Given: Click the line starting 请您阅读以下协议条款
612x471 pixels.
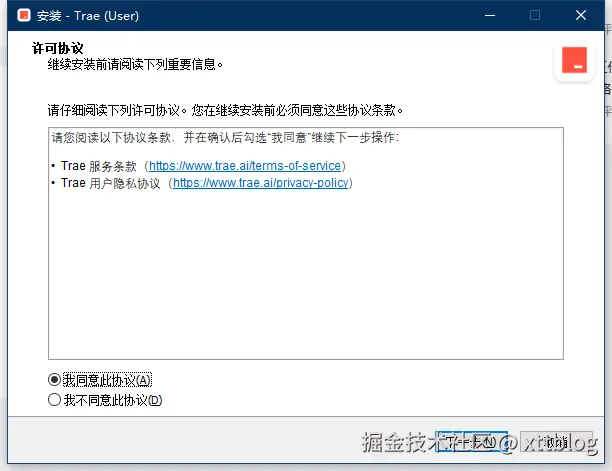Looking at the screenshot, I should pyautogui.click(x=225, y=138).
